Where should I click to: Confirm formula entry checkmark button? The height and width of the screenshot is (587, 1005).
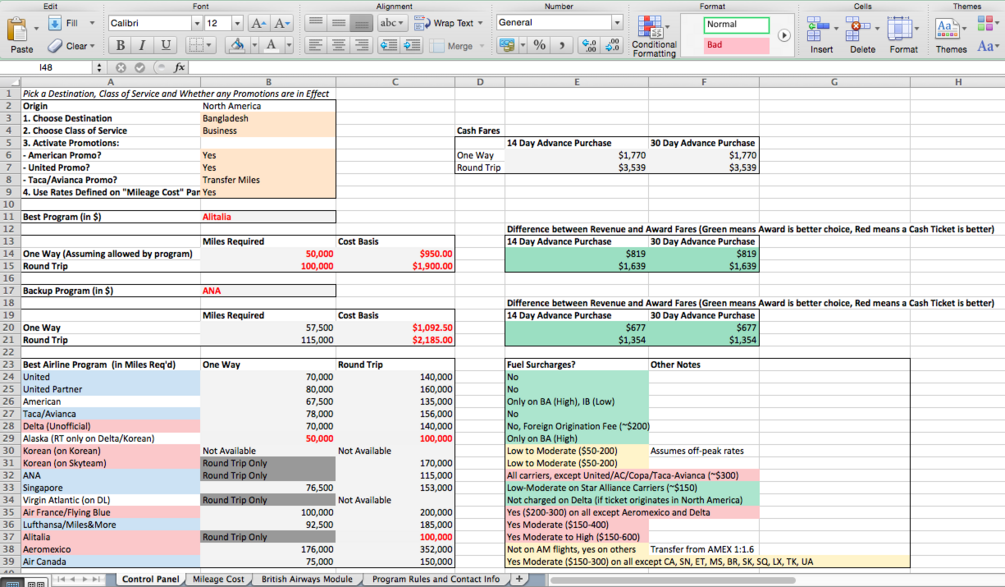(140, 67)
